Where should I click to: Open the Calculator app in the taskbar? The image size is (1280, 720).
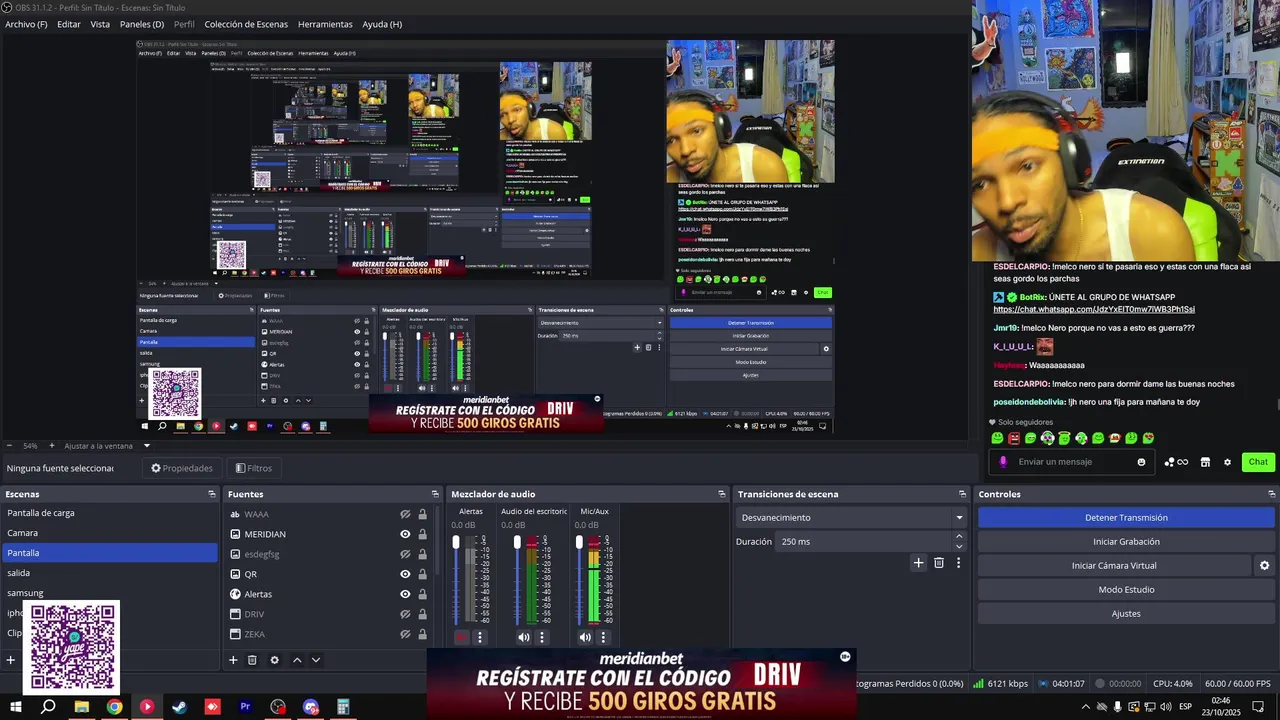click(343, 707)
